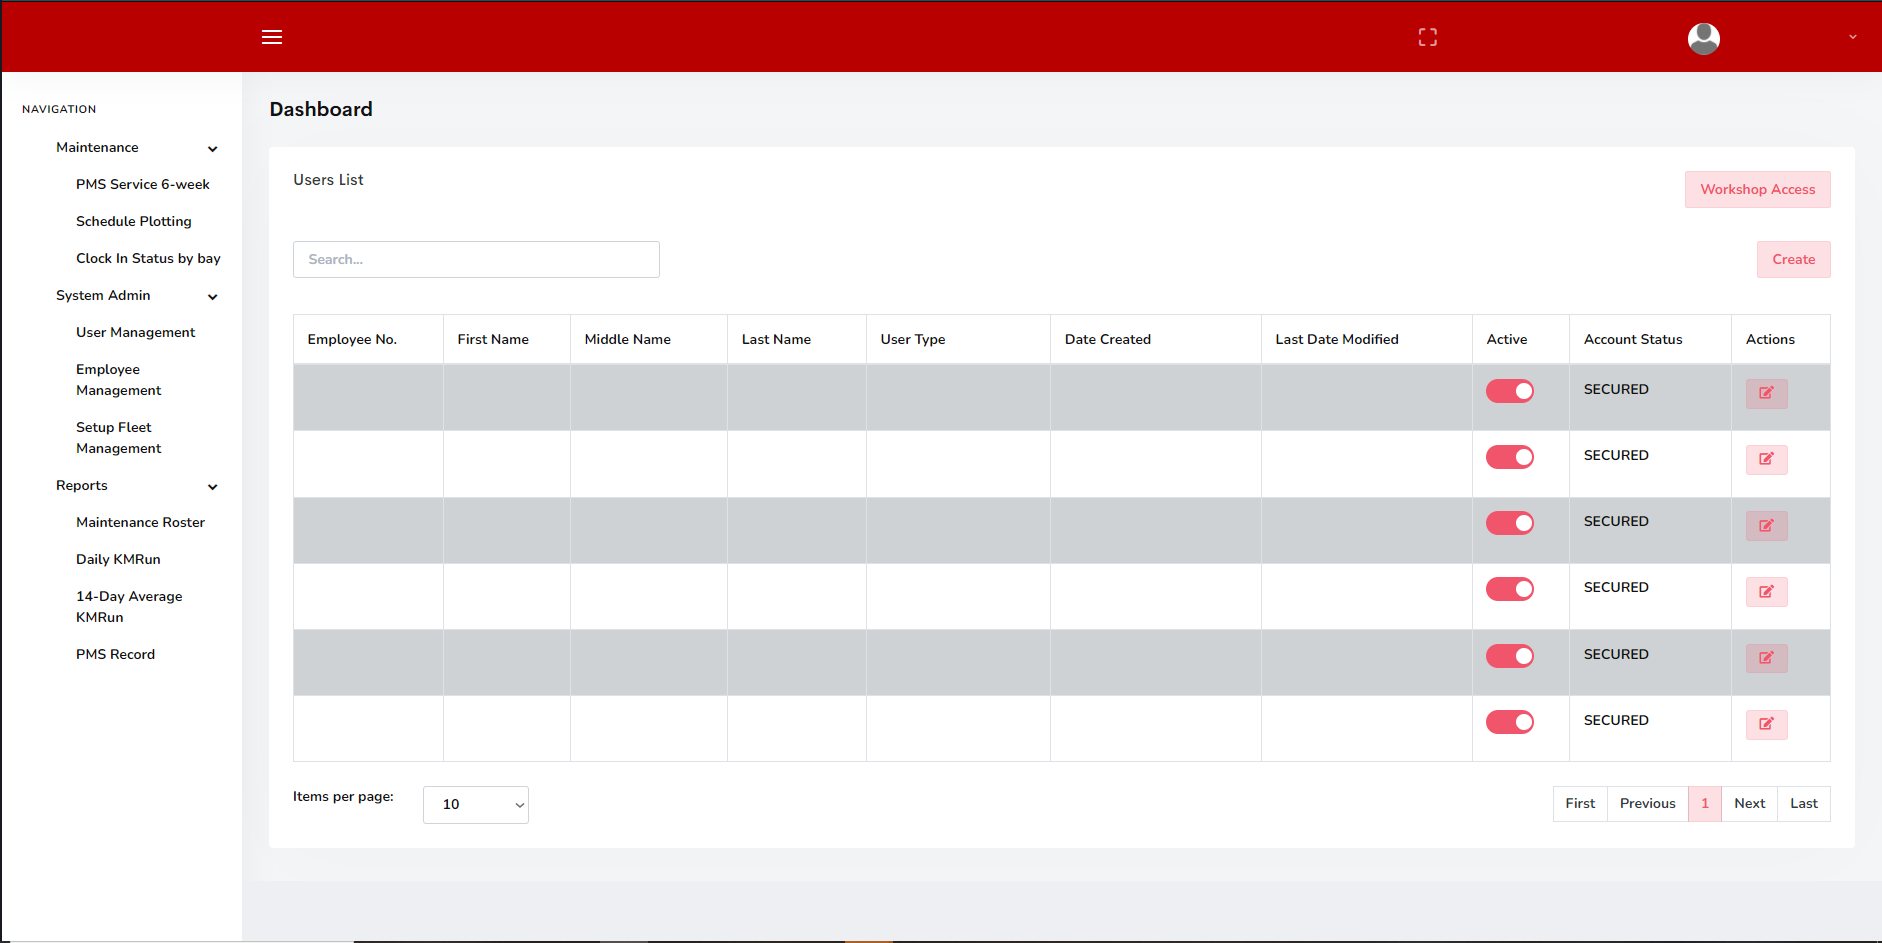This screenshot has width=1882, height=943.
Task: Disable Active switch in fourth user row
Action: (1509, 589)
